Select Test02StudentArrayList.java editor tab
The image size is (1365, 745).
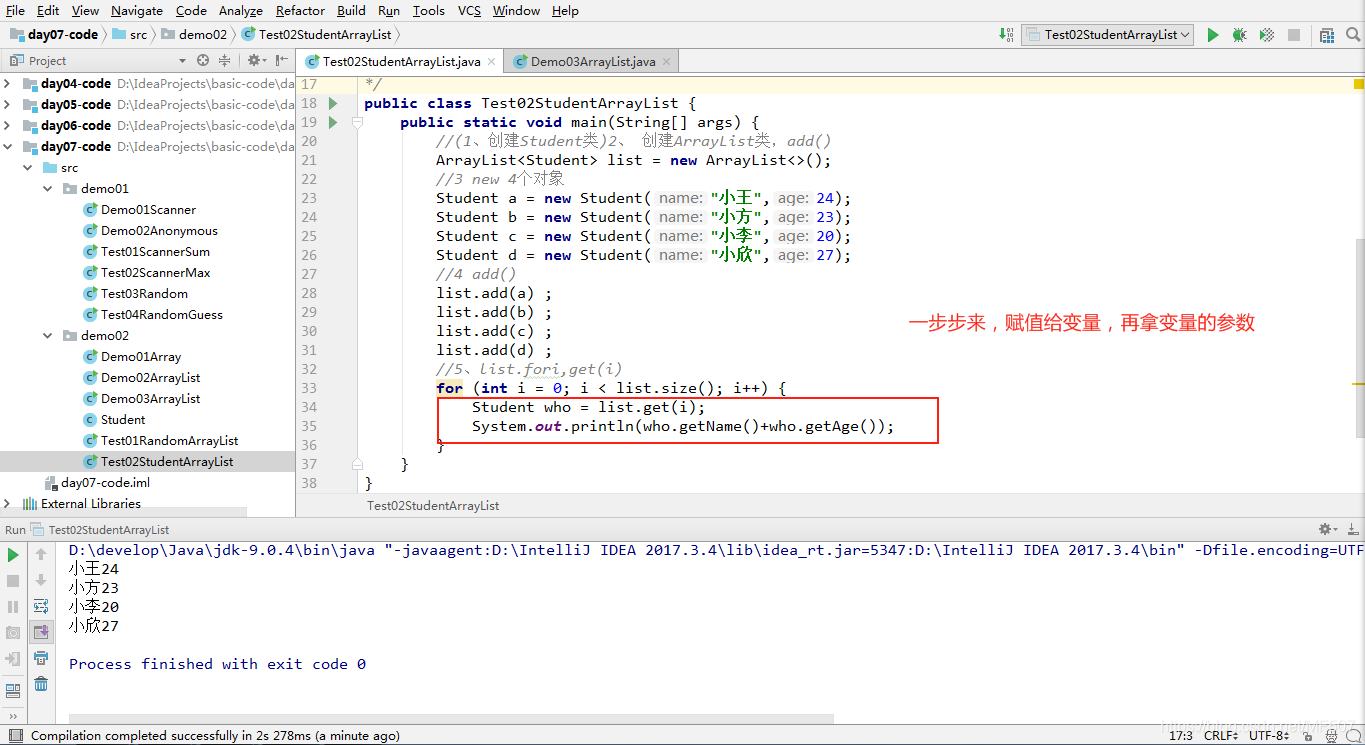pos(401,61)
